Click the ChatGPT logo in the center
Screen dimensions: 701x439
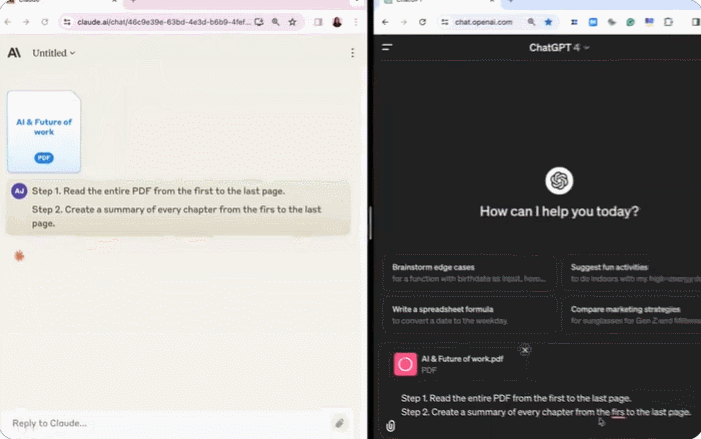point(559,181)
